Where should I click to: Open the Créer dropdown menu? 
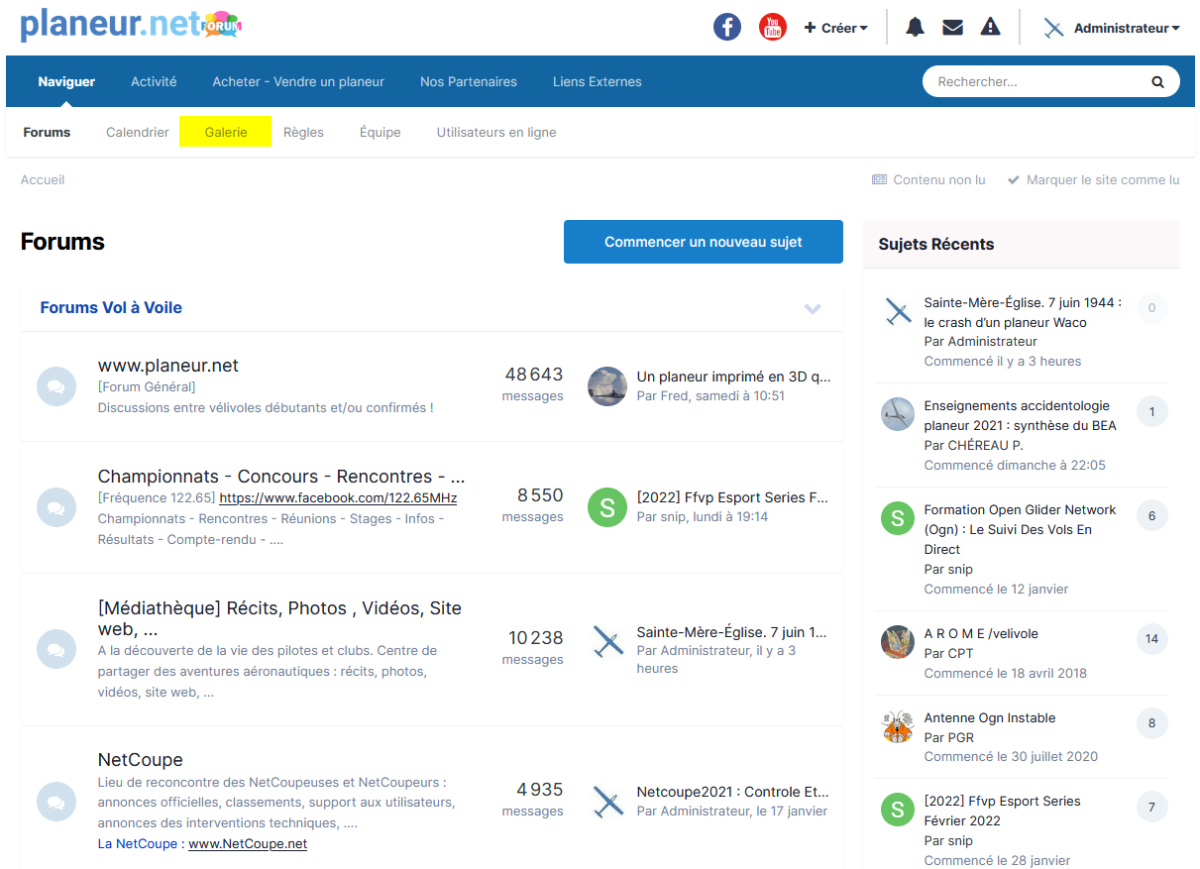click(x=836, y=28)
